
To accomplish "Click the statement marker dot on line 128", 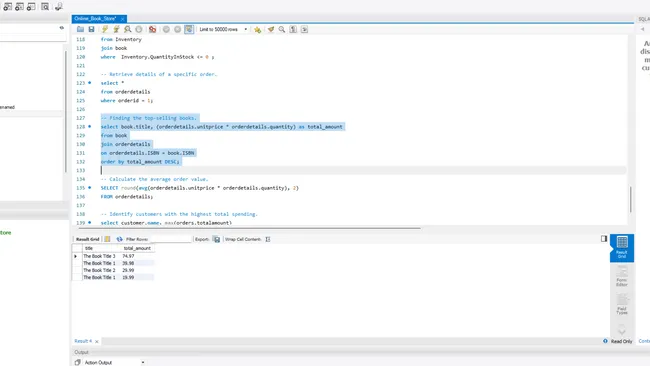I will [90, 126].
